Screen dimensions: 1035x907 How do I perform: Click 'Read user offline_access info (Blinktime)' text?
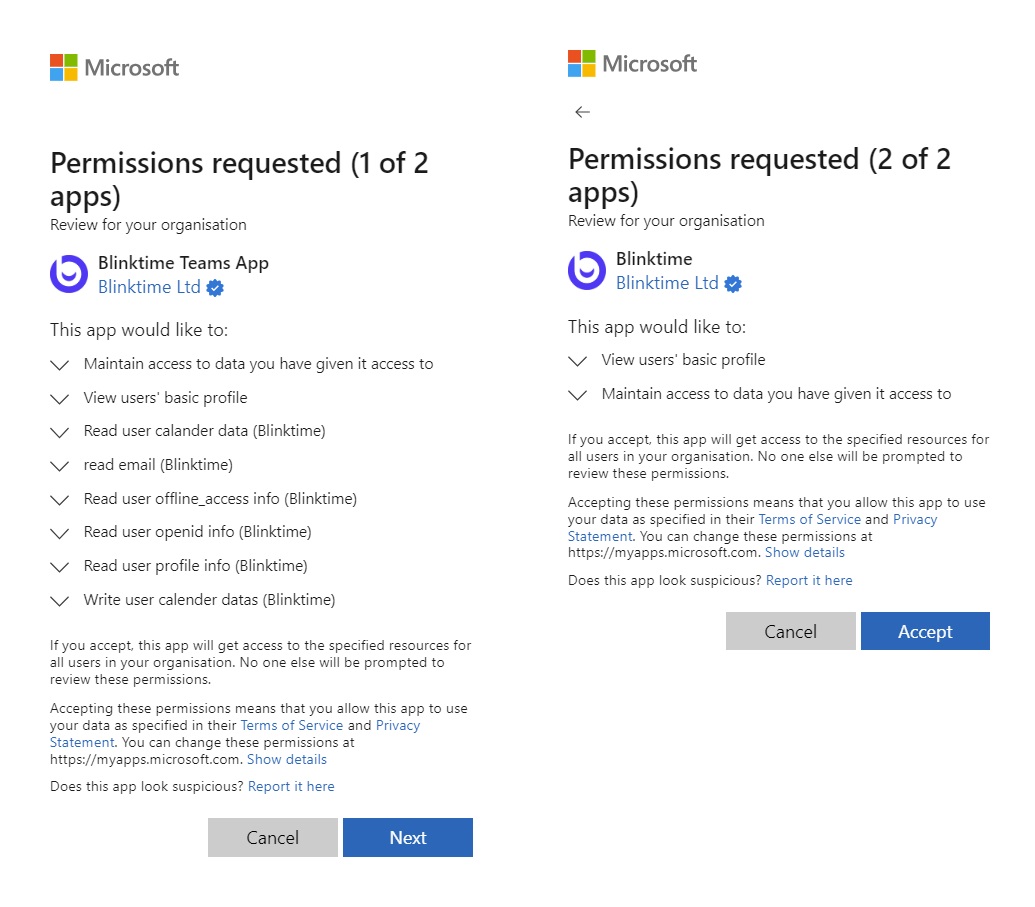(x=220, y=498)
